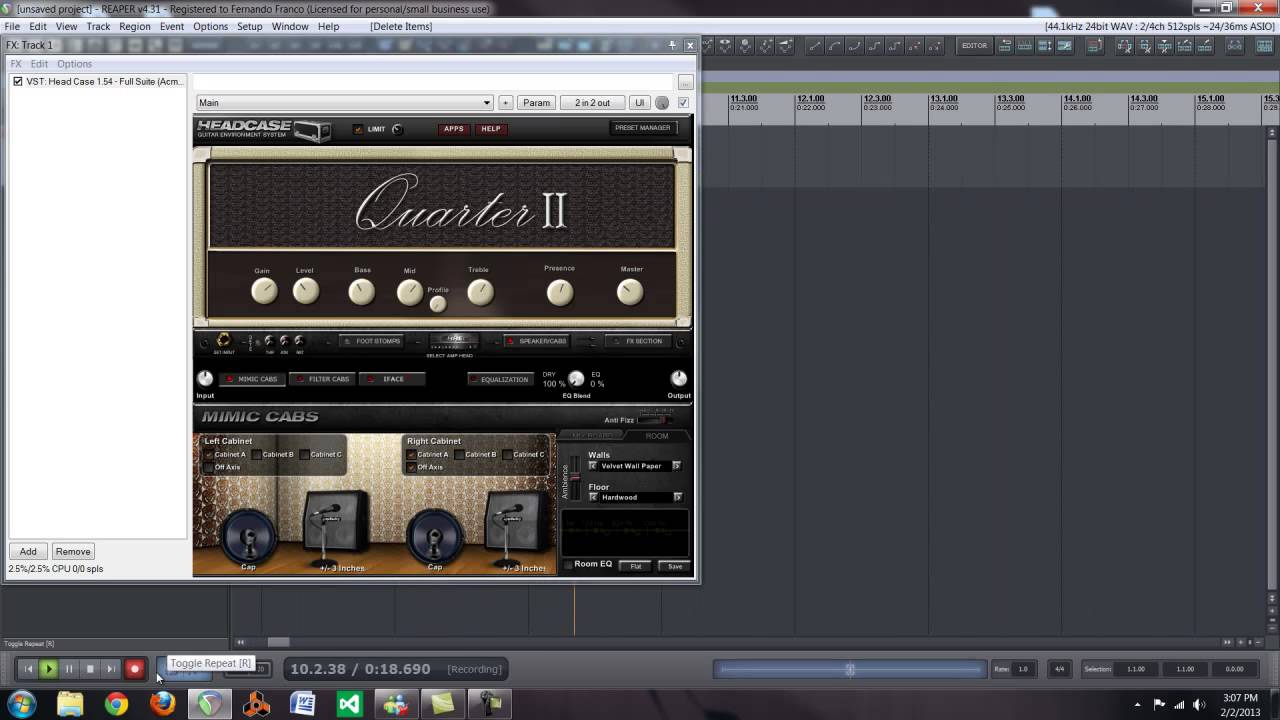
Task: Toggle the HeadCase LIMIT switch
Action: [359, 129]
